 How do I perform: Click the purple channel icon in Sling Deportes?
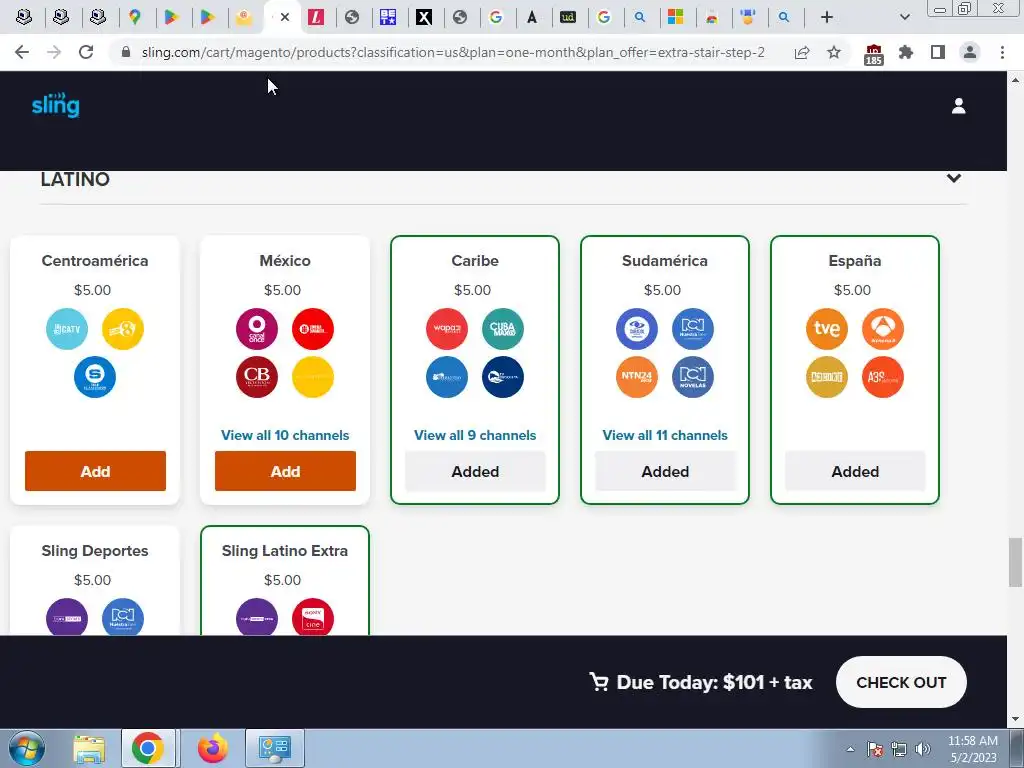click(67, 617)
